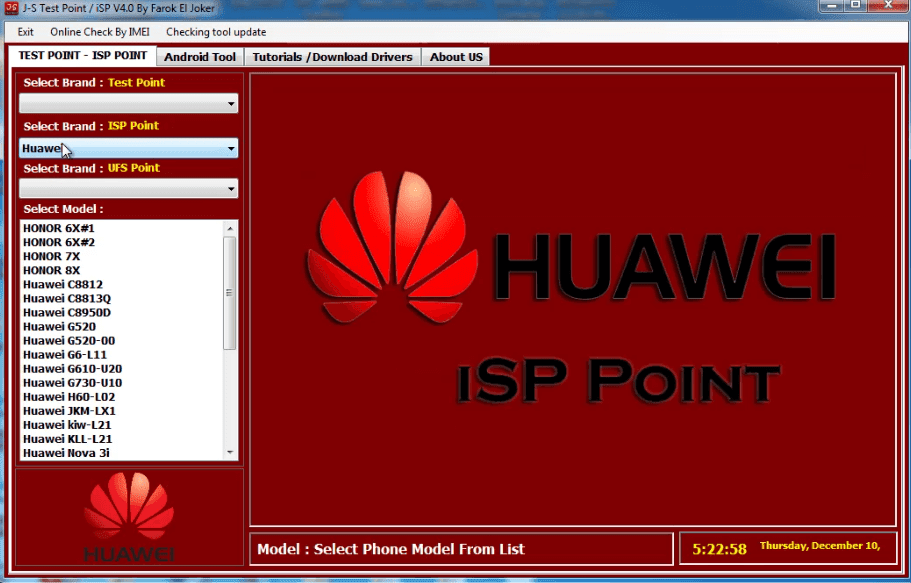Select HONOR 7X model
Screen dimensions: 911x583
tap(52, 256)
